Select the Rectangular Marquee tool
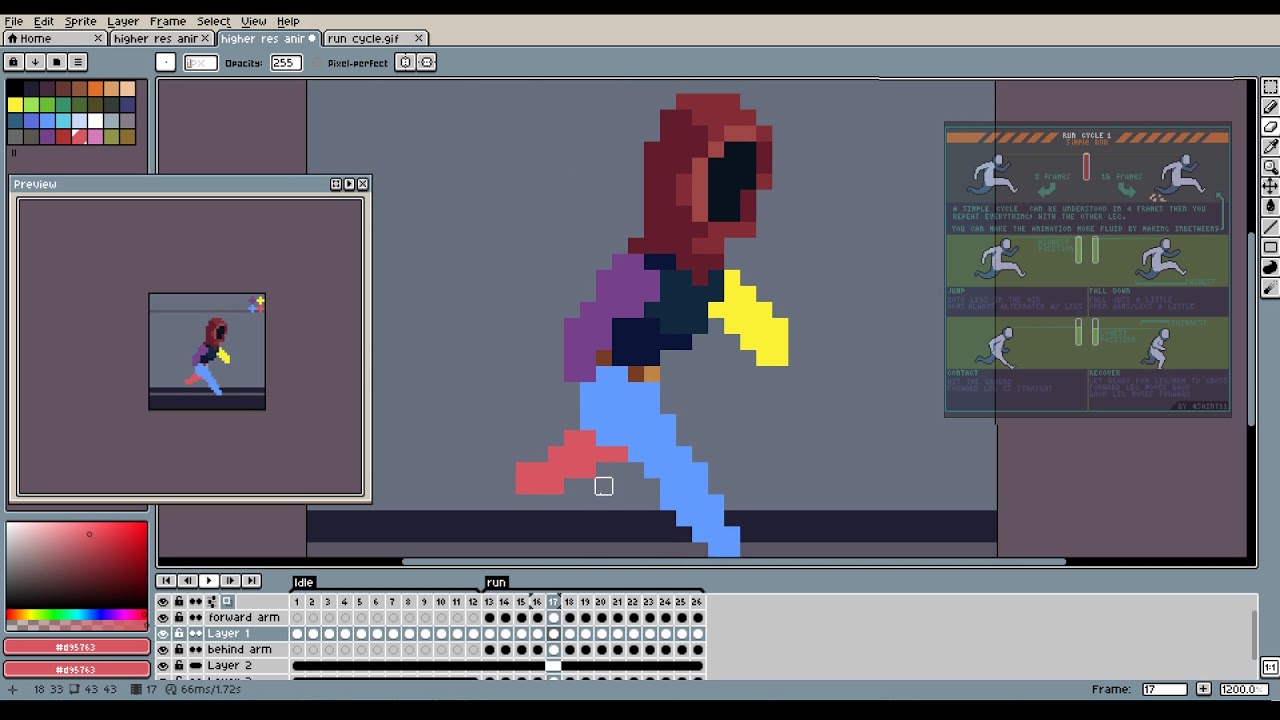1280x720 pixels. click(1270, 87)
